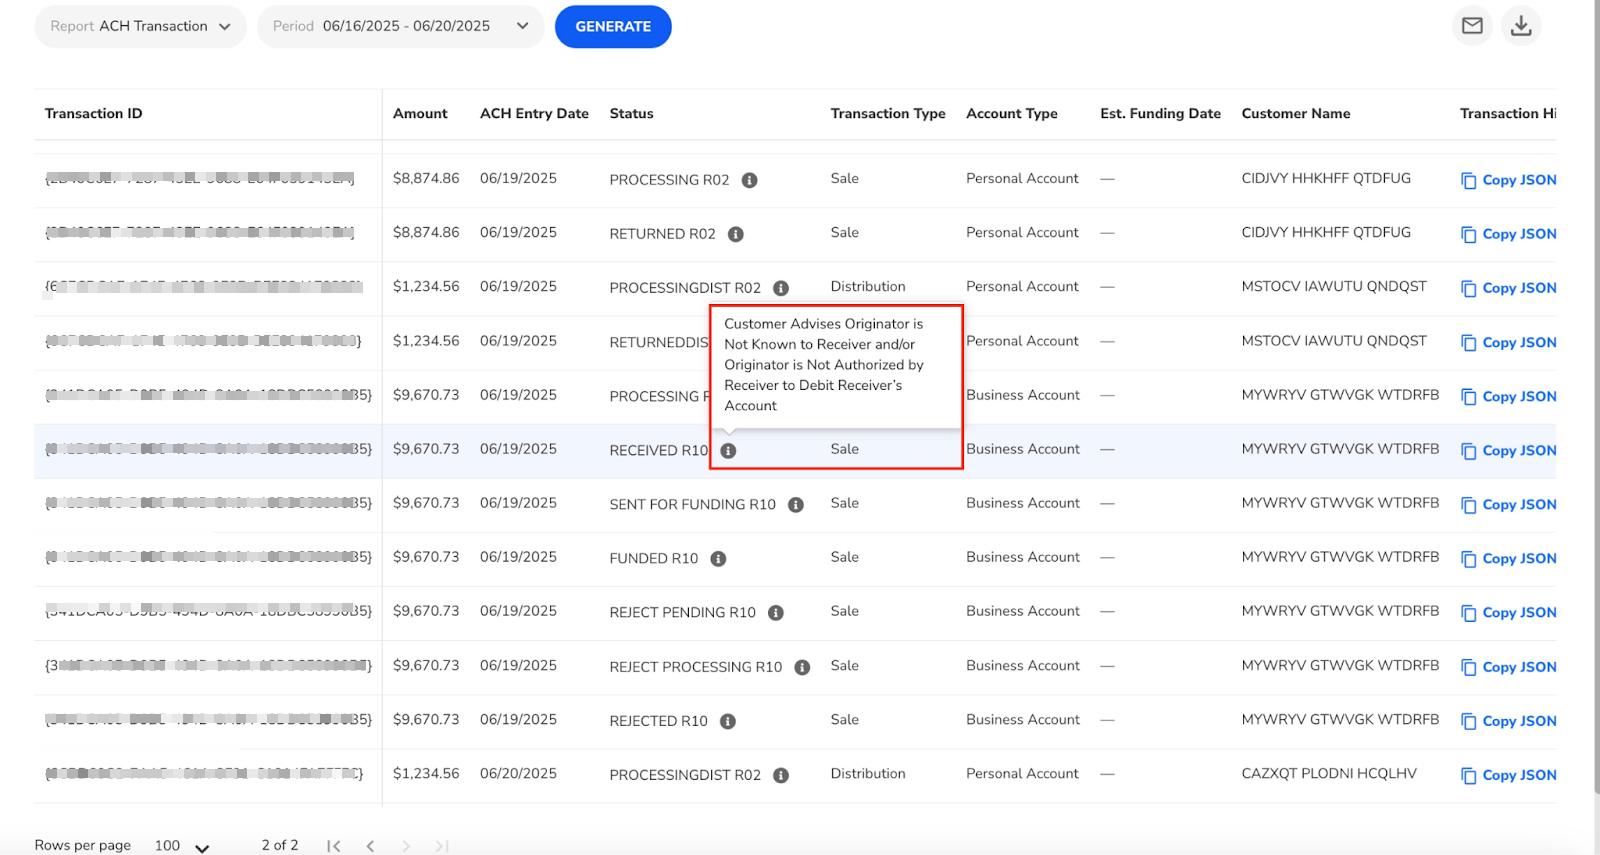Click the Status column header

tap(631, 114)
